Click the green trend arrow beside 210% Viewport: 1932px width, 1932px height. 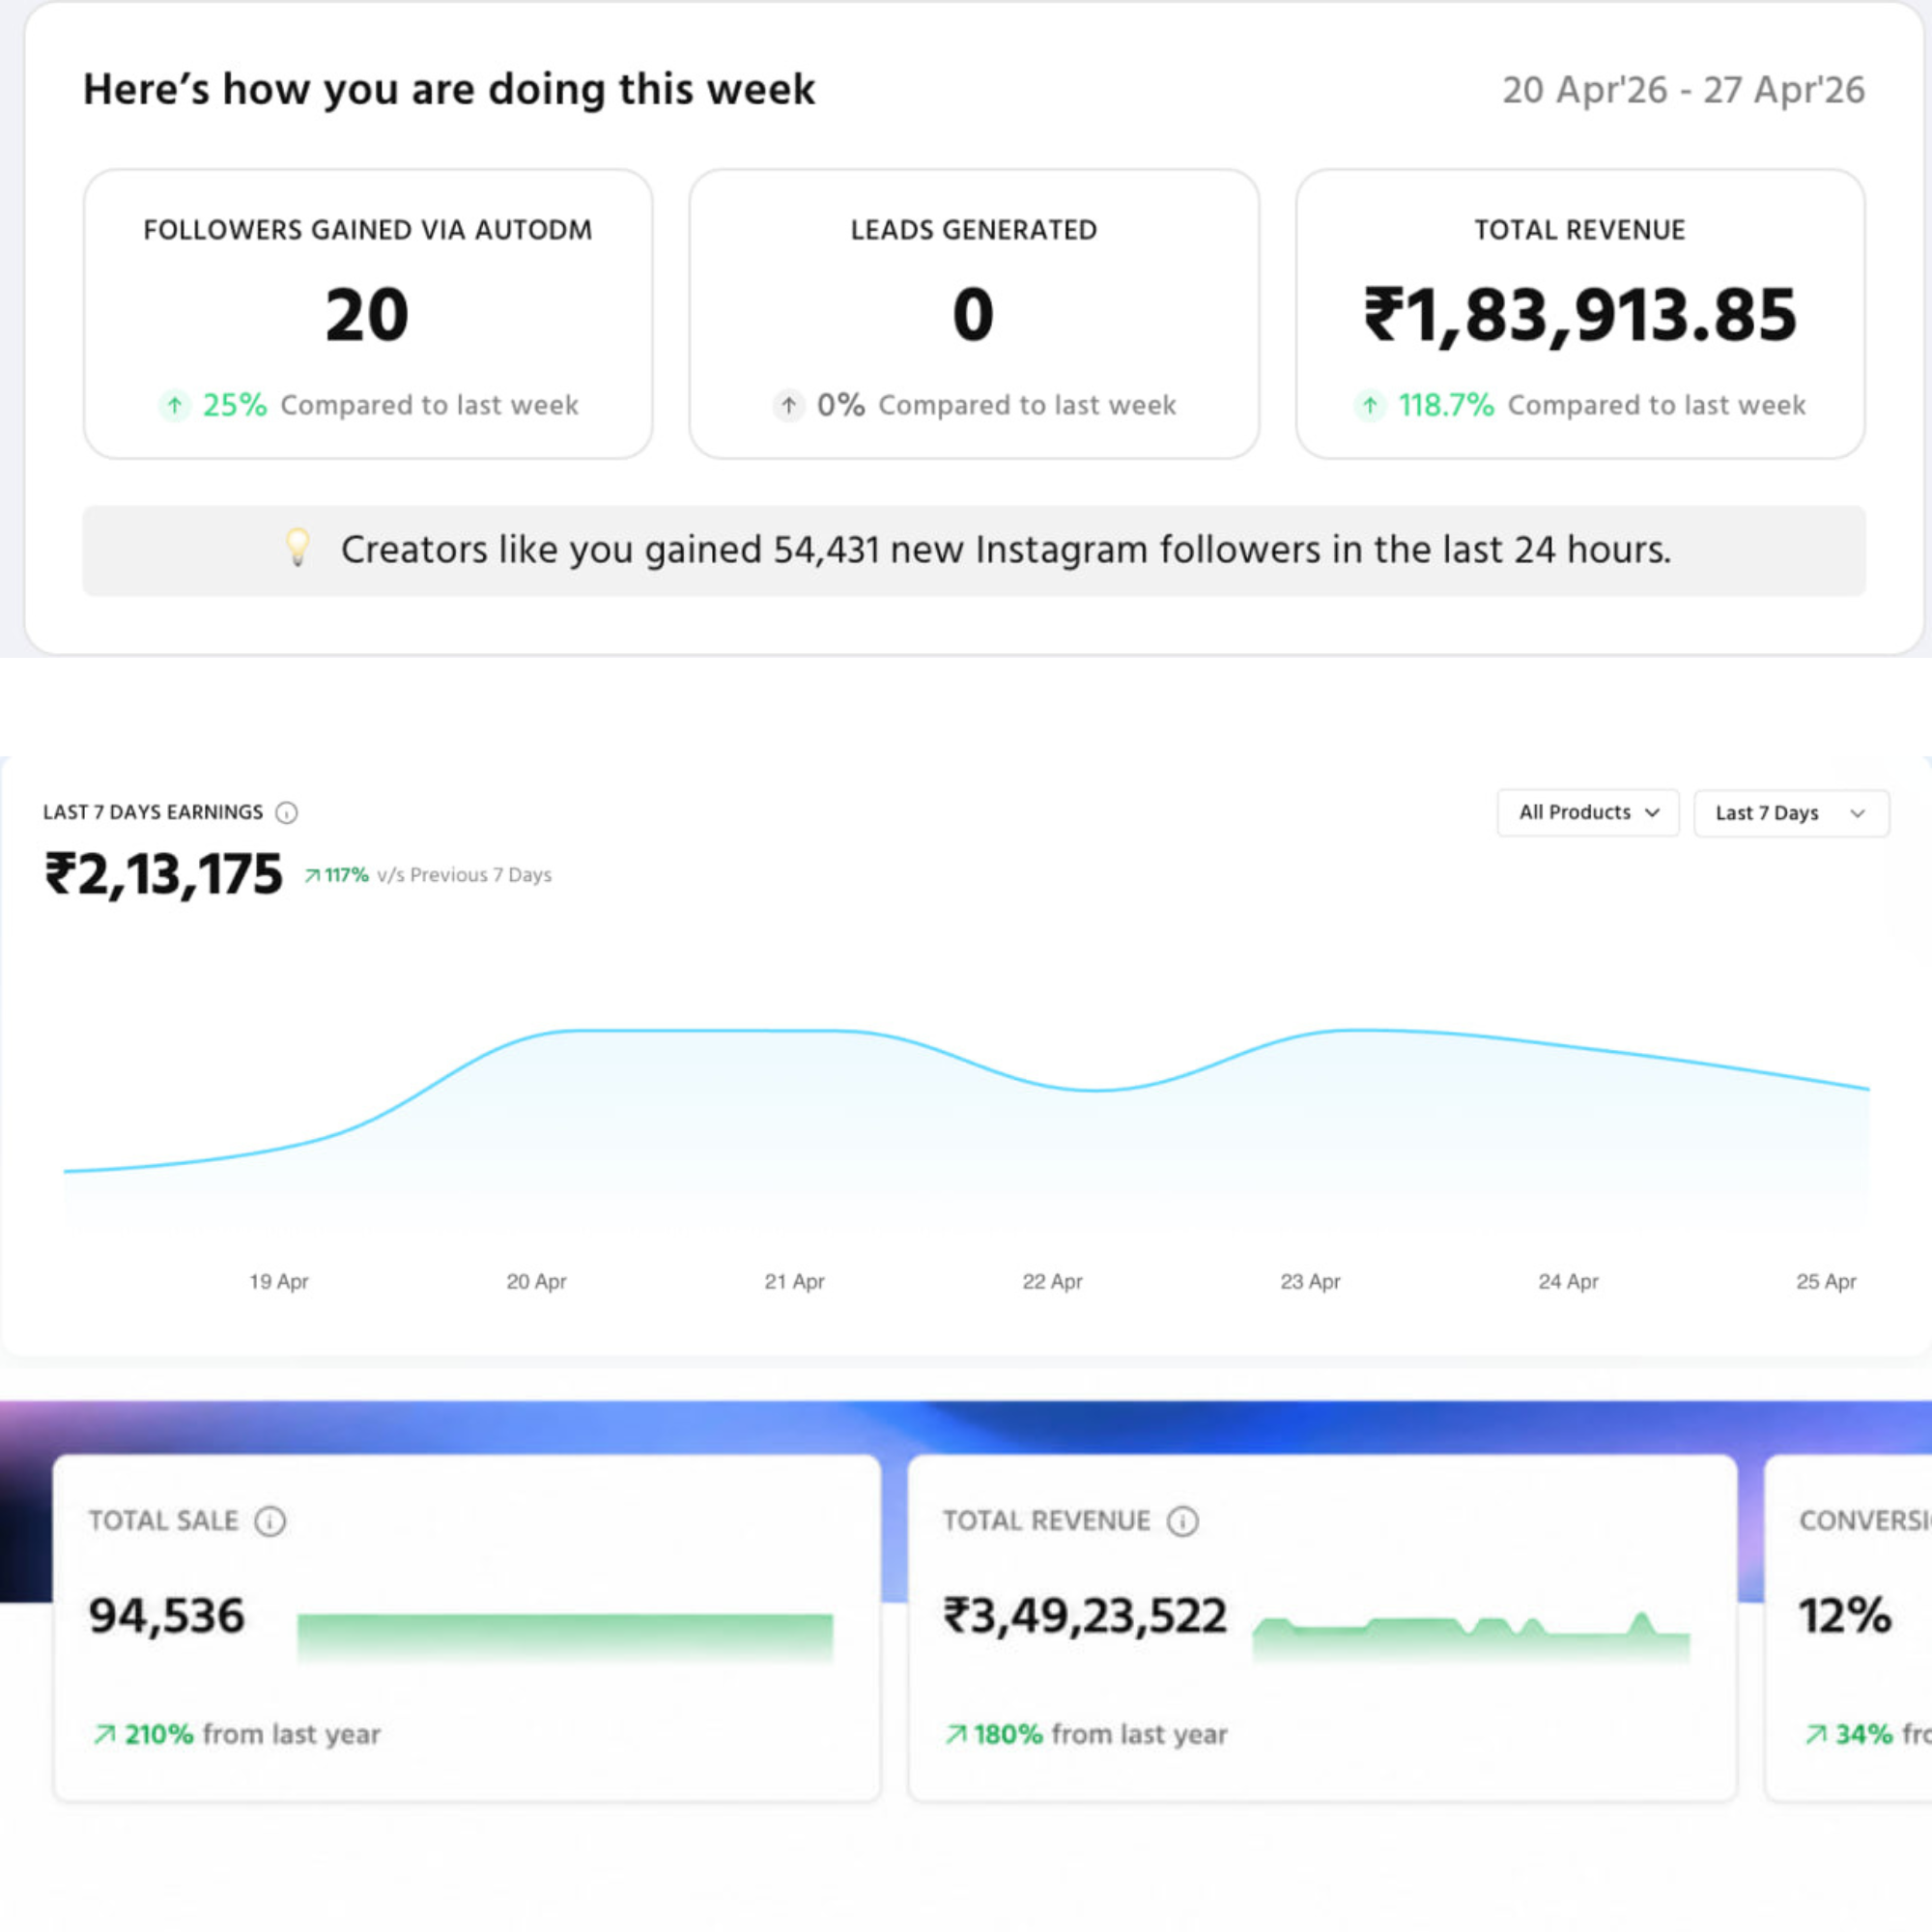[x=105, y=1734]
